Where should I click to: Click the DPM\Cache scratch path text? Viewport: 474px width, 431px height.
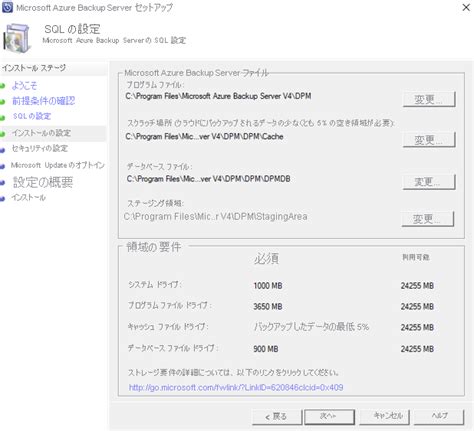[204, 137]
